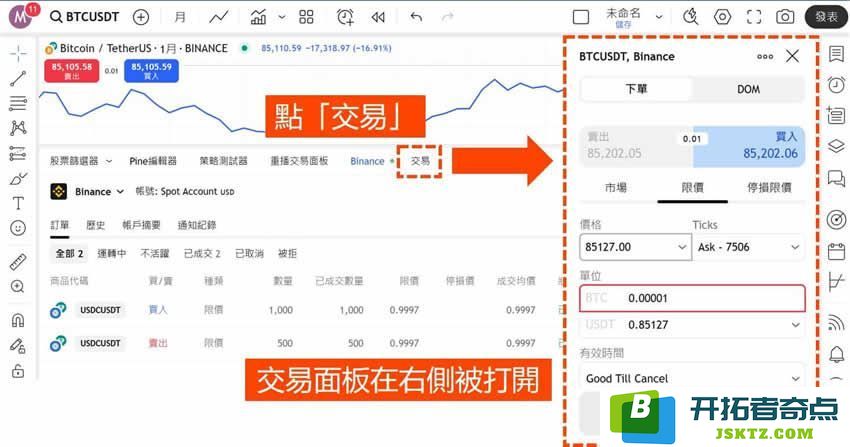Switch order panel to DOM tab
Viewport: 850px width, 447px height.
(x=748, y=89)
